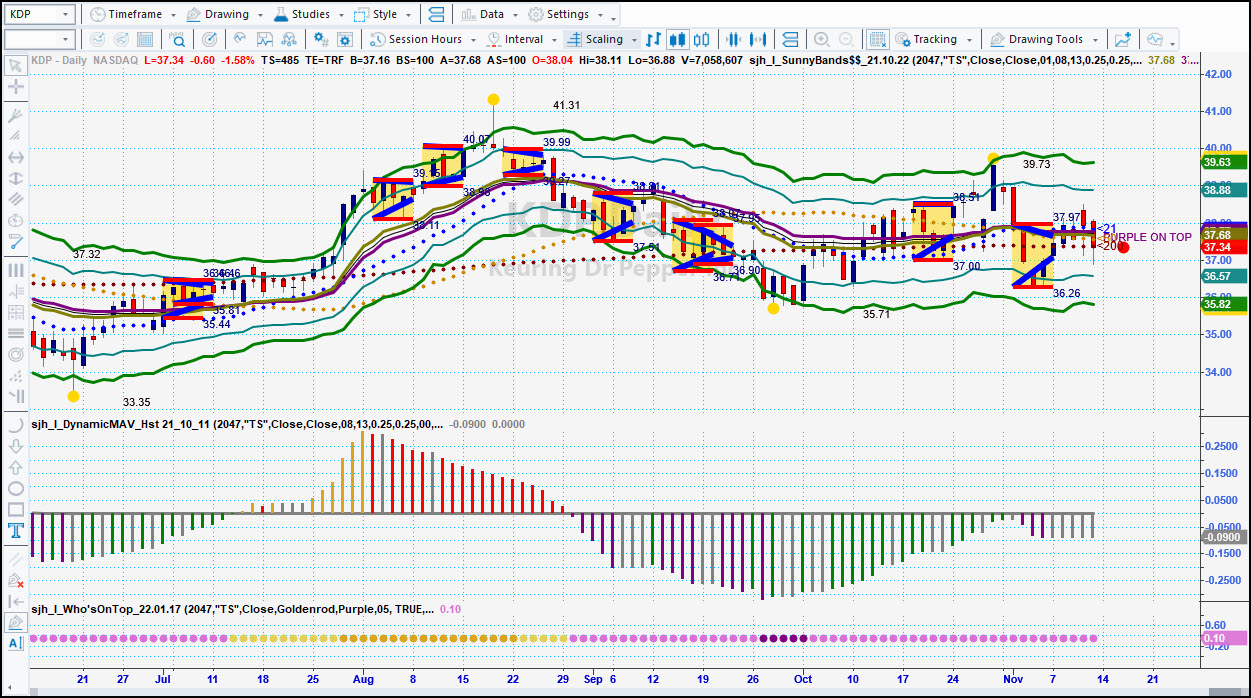
Task: Click the add-chart icon with plus
Action: (1123, 40)
